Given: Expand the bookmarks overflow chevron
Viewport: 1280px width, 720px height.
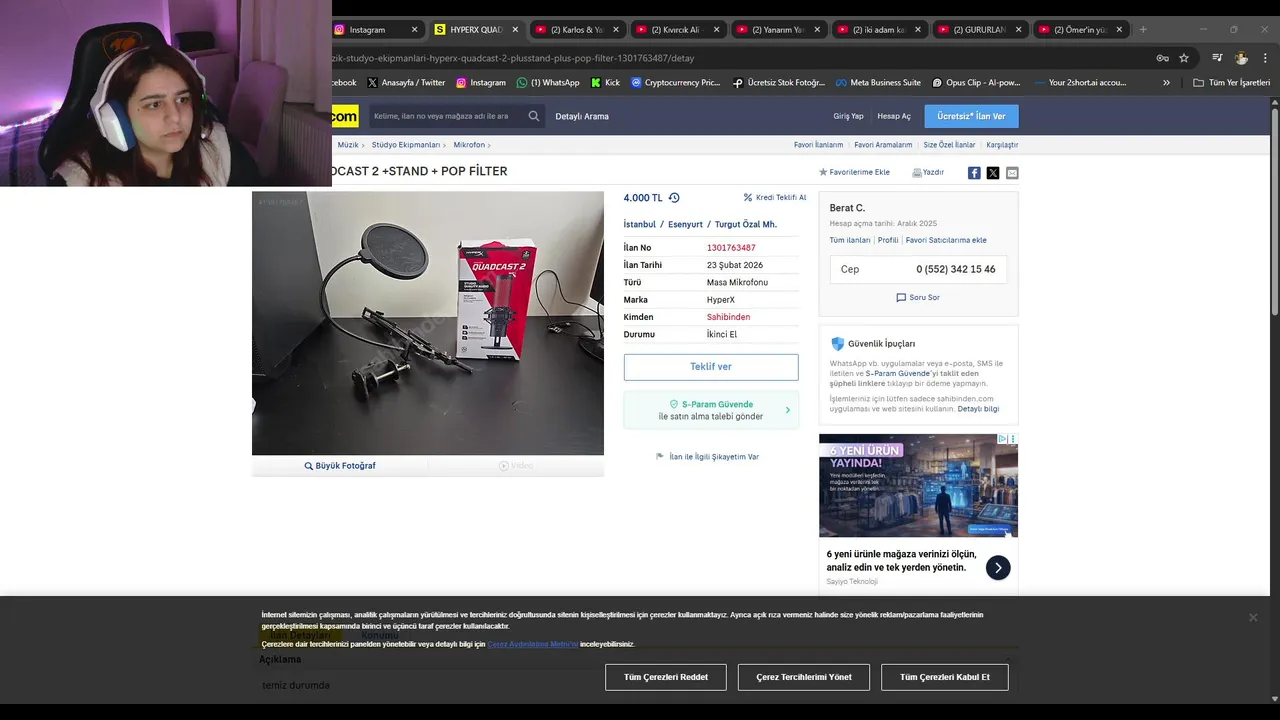Looking at the screenshot, I should [1166, 83].
